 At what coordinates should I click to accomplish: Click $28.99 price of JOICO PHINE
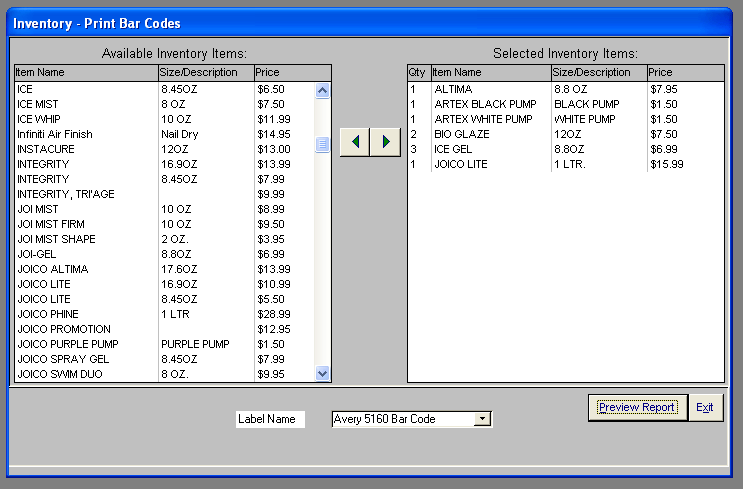[274, 314]
